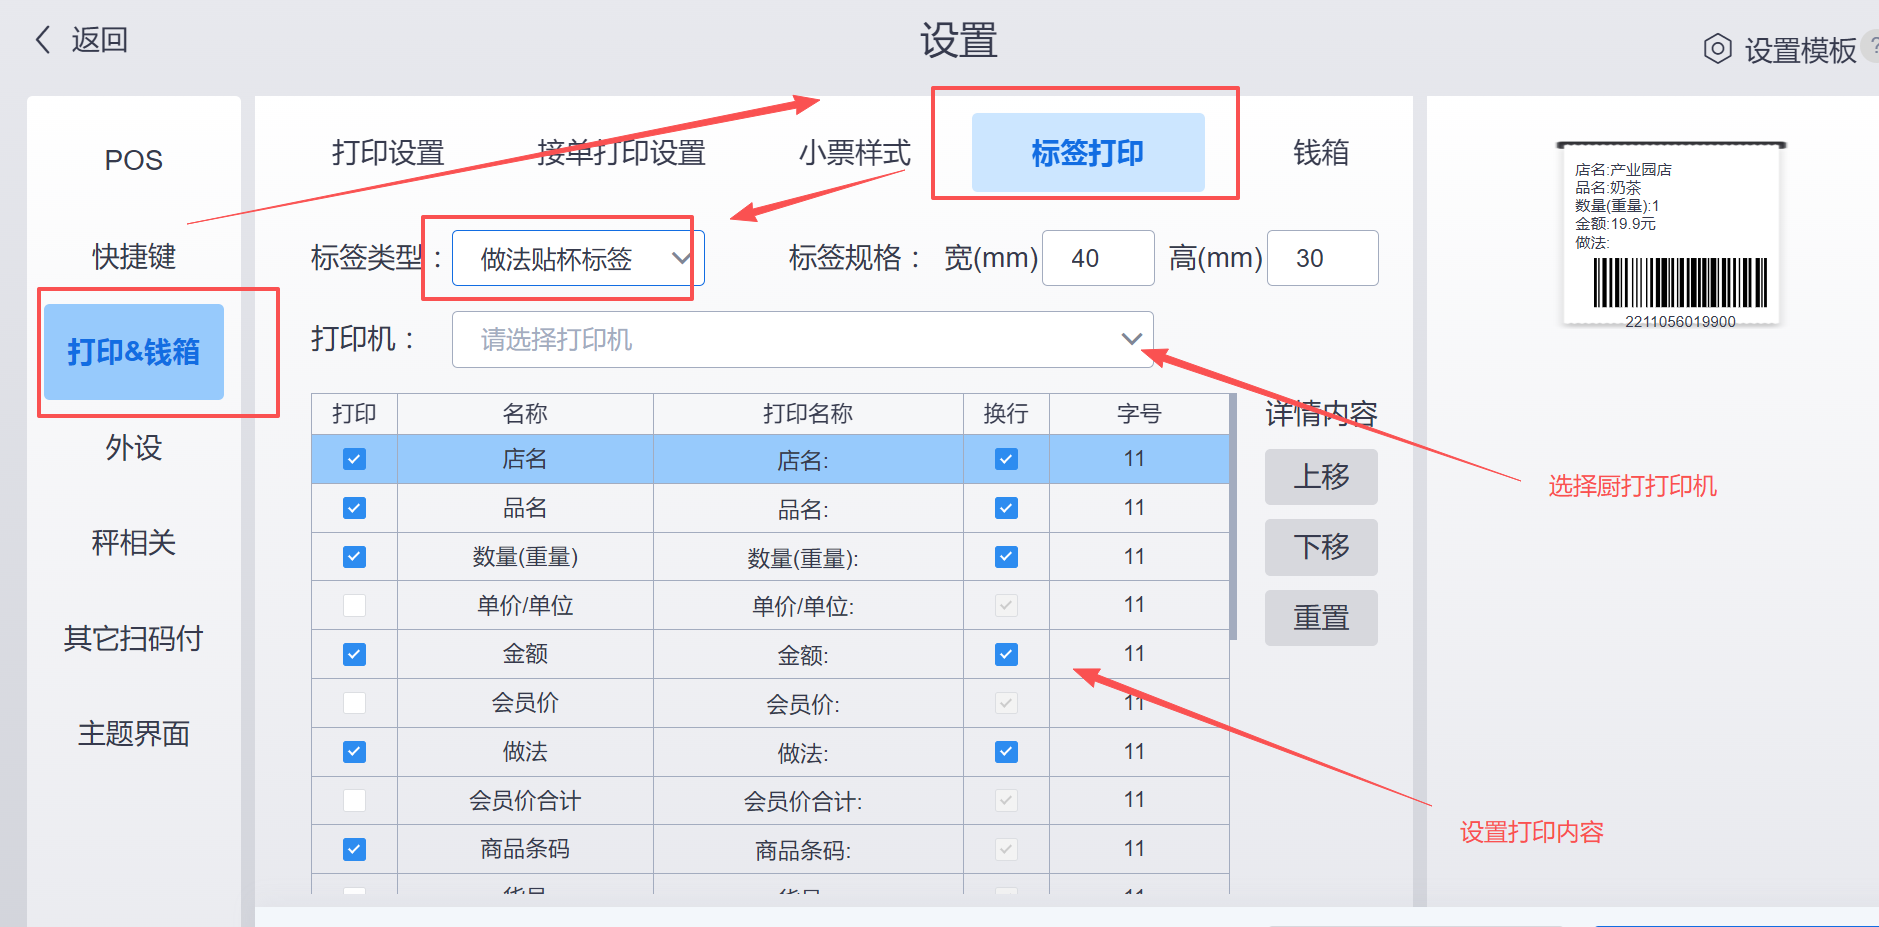Click the table's vertical scrollbar
Image resolution: width=1879 pixels, height=927 pixels.
tap(1234, 520)
